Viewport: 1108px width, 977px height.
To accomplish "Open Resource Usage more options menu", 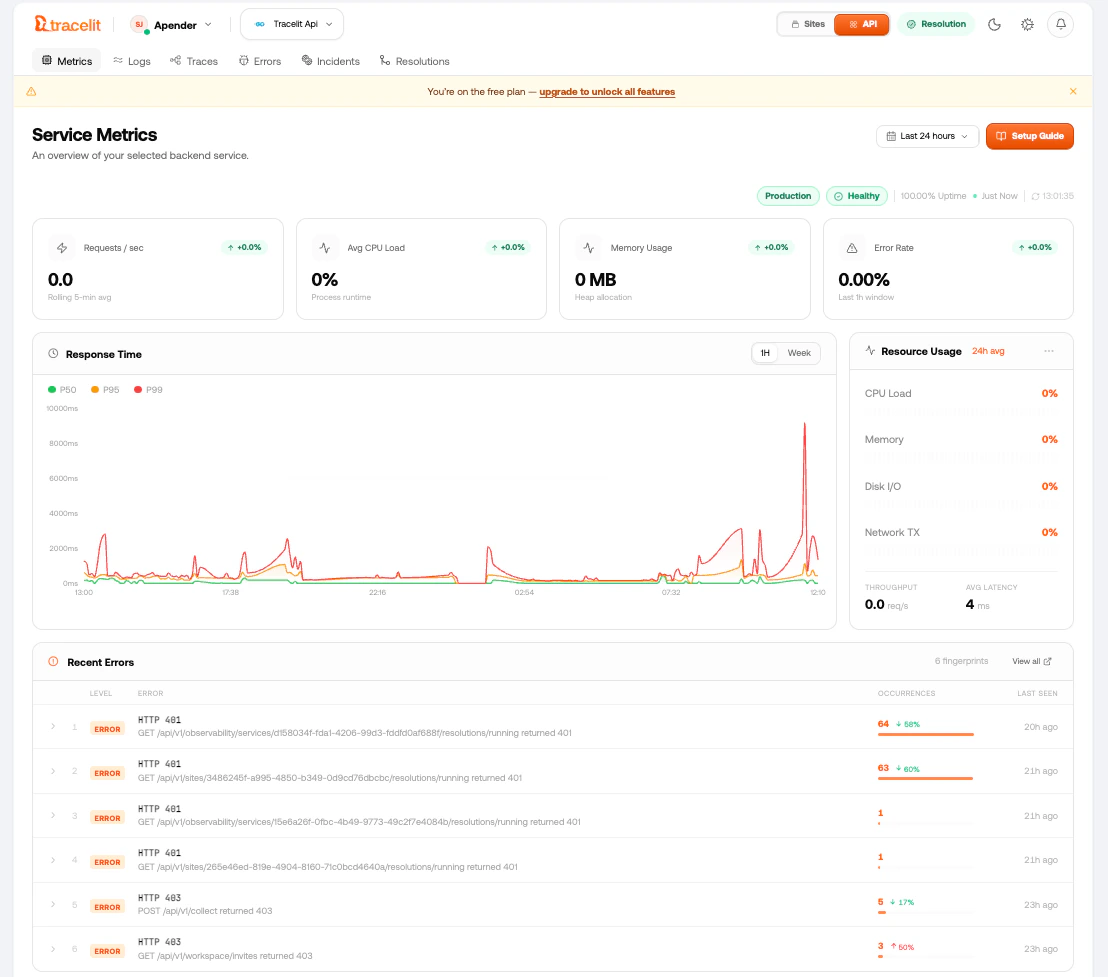I will tap(1049, 351).
